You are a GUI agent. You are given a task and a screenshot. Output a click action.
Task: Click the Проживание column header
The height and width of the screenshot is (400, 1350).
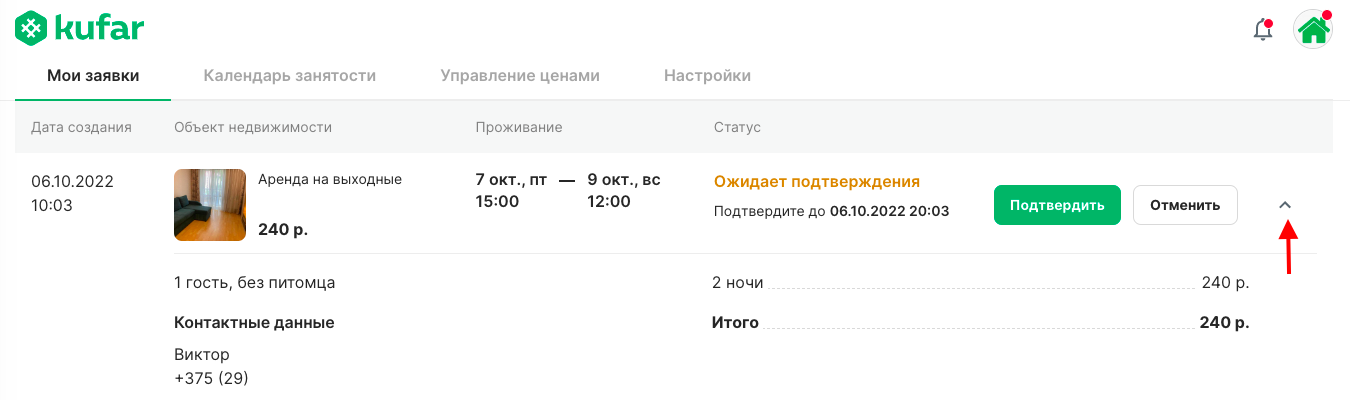click(519, 127)
